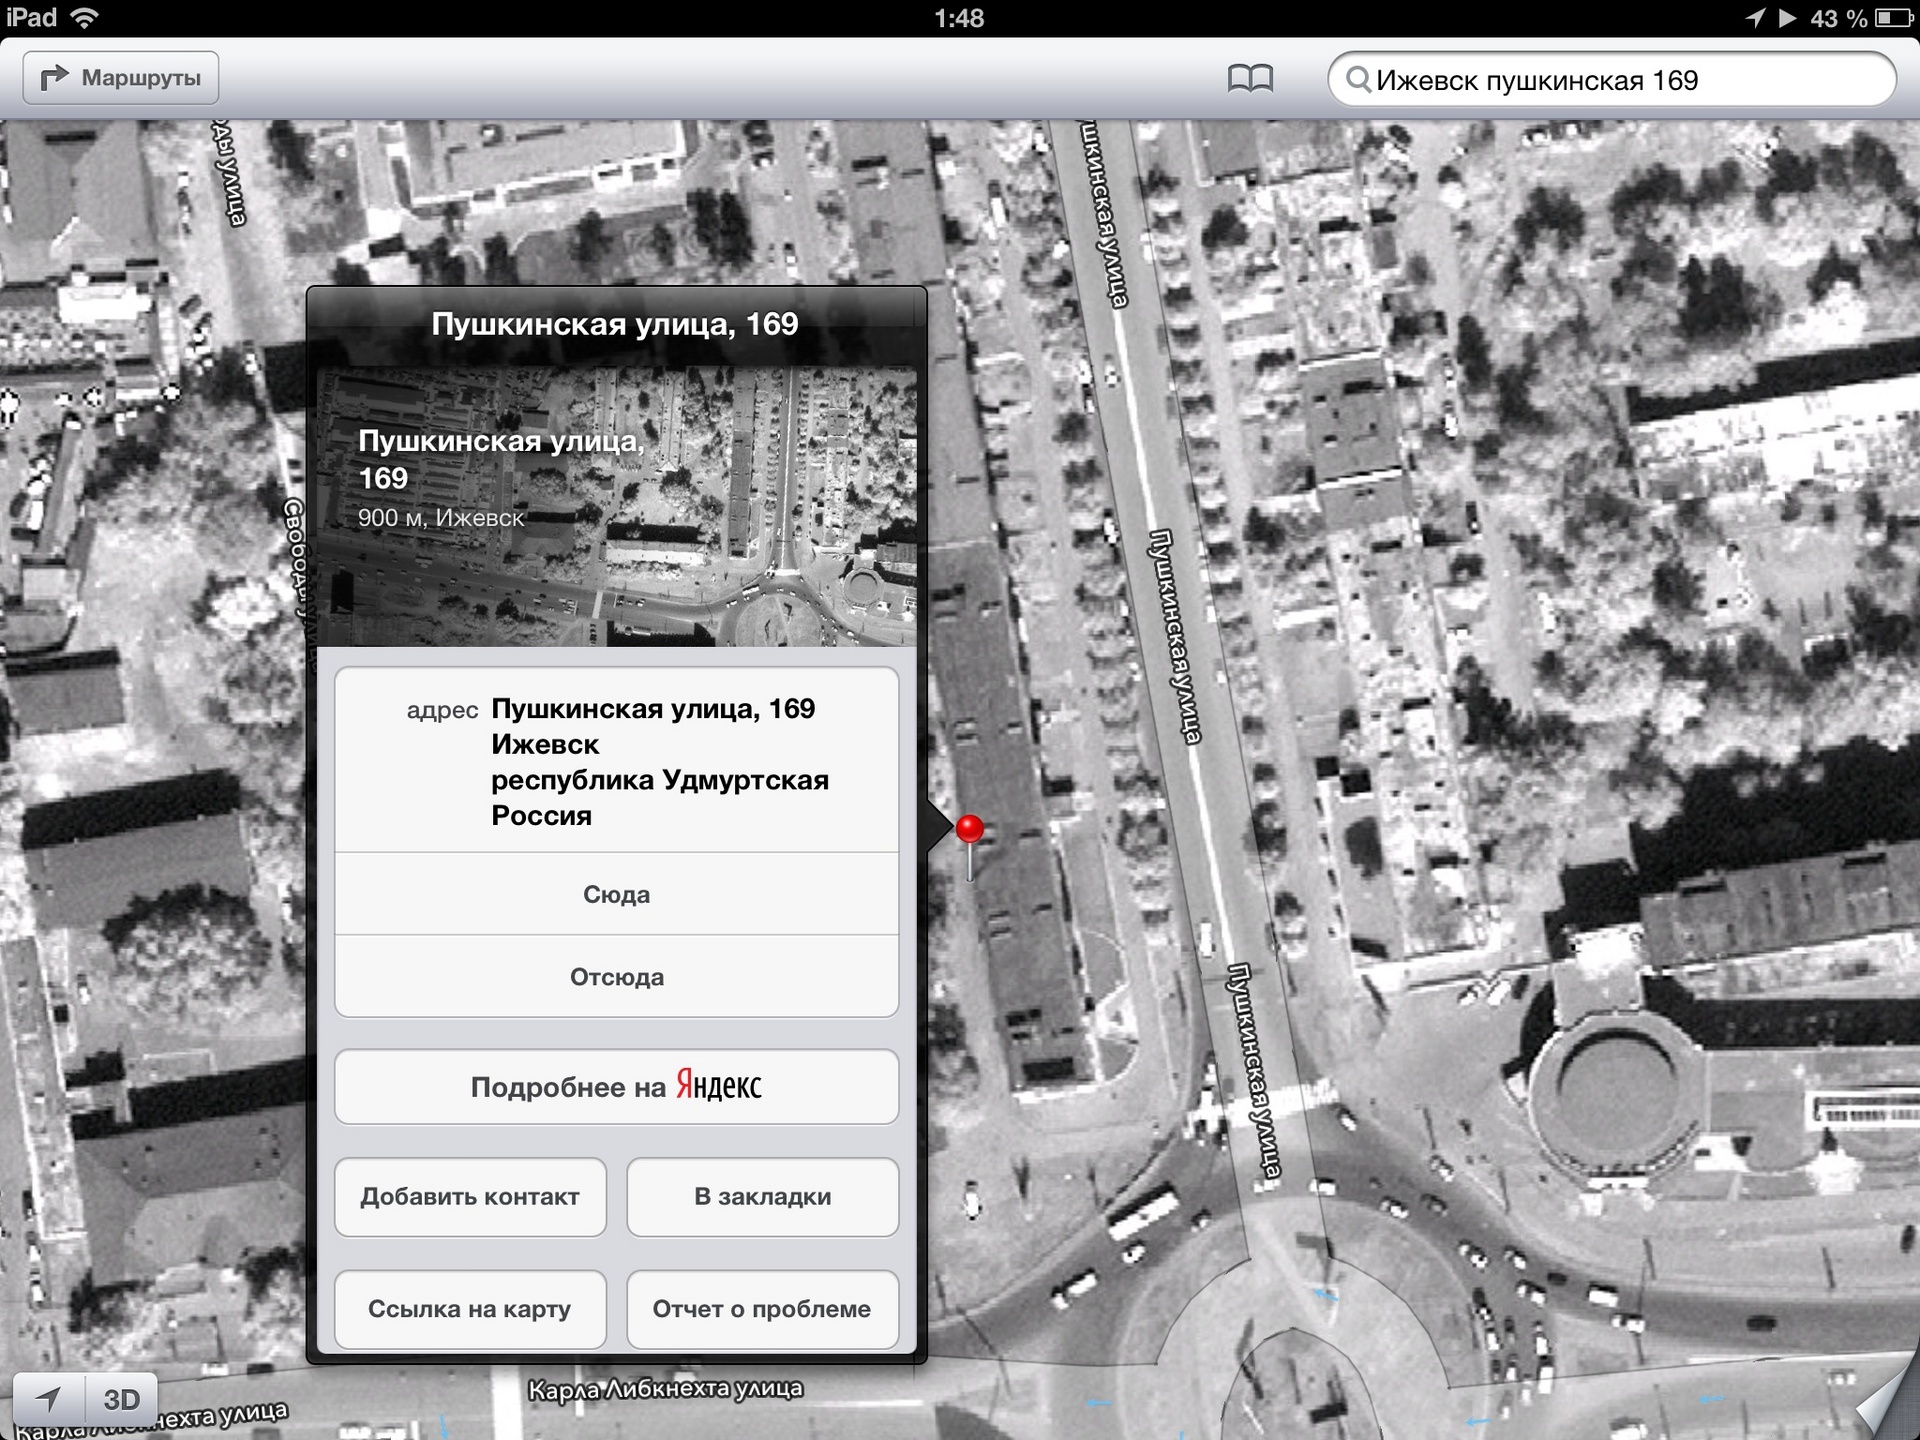Tap the popover title Пушкинская улица, 169
1920x1440 pixels.
[x=615, y=324]
